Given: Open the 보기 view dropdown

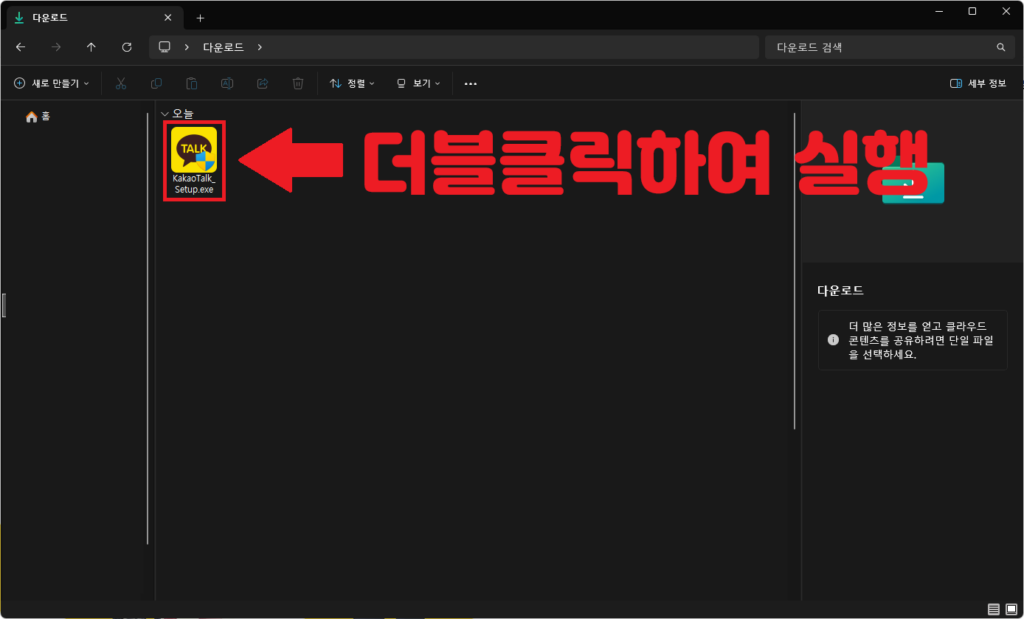Looking at the screenshot, I should click(x=418, y=84).
